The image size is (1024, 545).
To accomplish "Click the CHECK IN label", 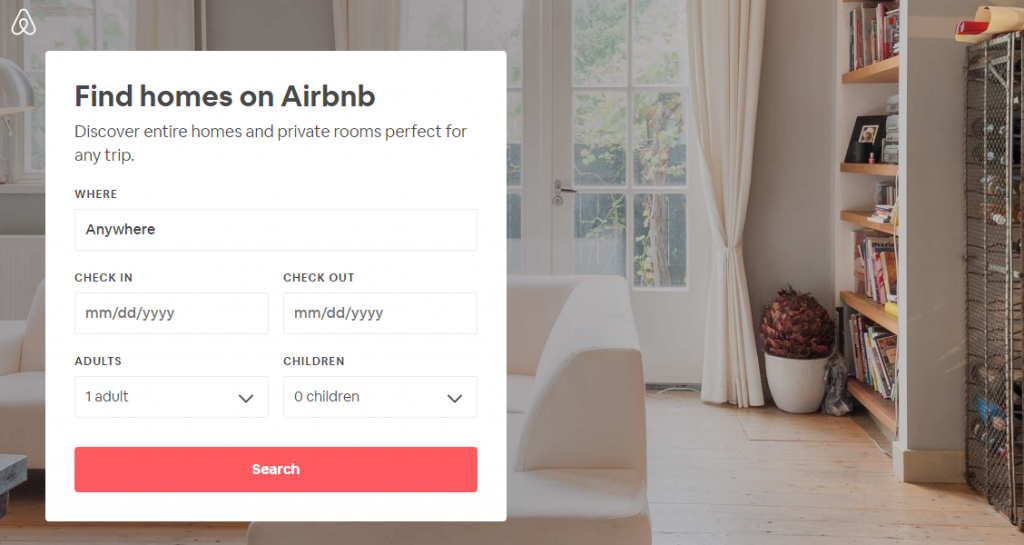I will coord(103,278).
